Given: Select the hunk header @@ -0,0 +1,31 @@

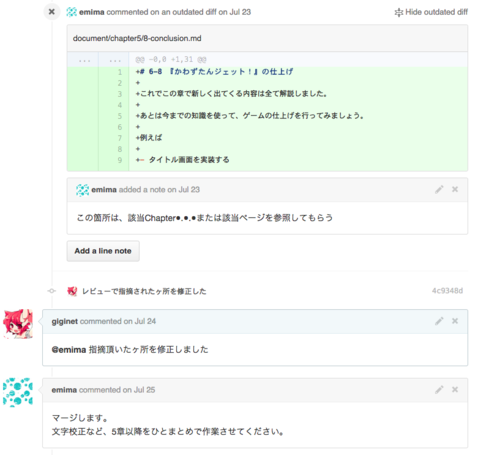Looking at the screenshot, I should coord(171,60).
